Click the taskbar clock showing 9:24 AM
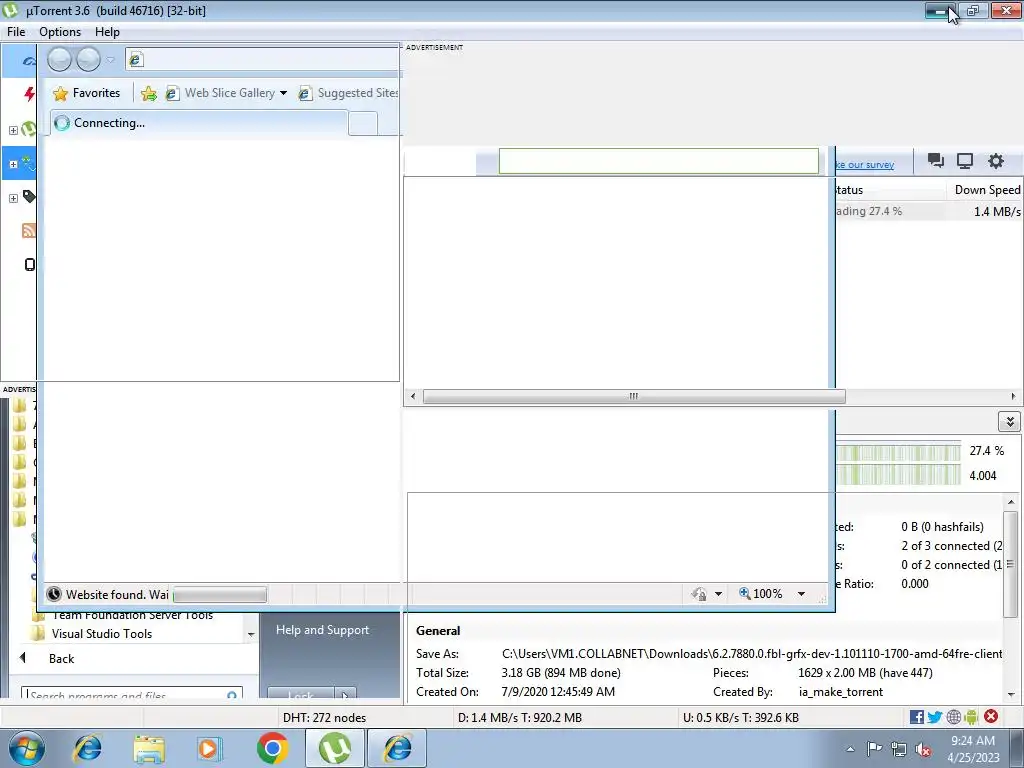 (974, 749)
